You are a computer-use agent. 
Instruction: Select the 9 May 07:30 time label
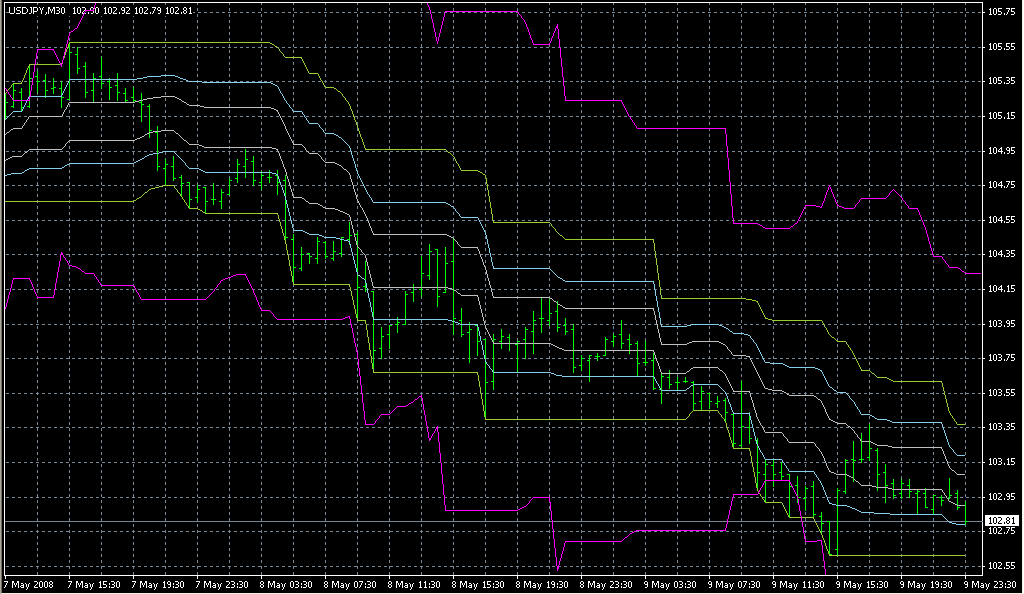(733, 585)
